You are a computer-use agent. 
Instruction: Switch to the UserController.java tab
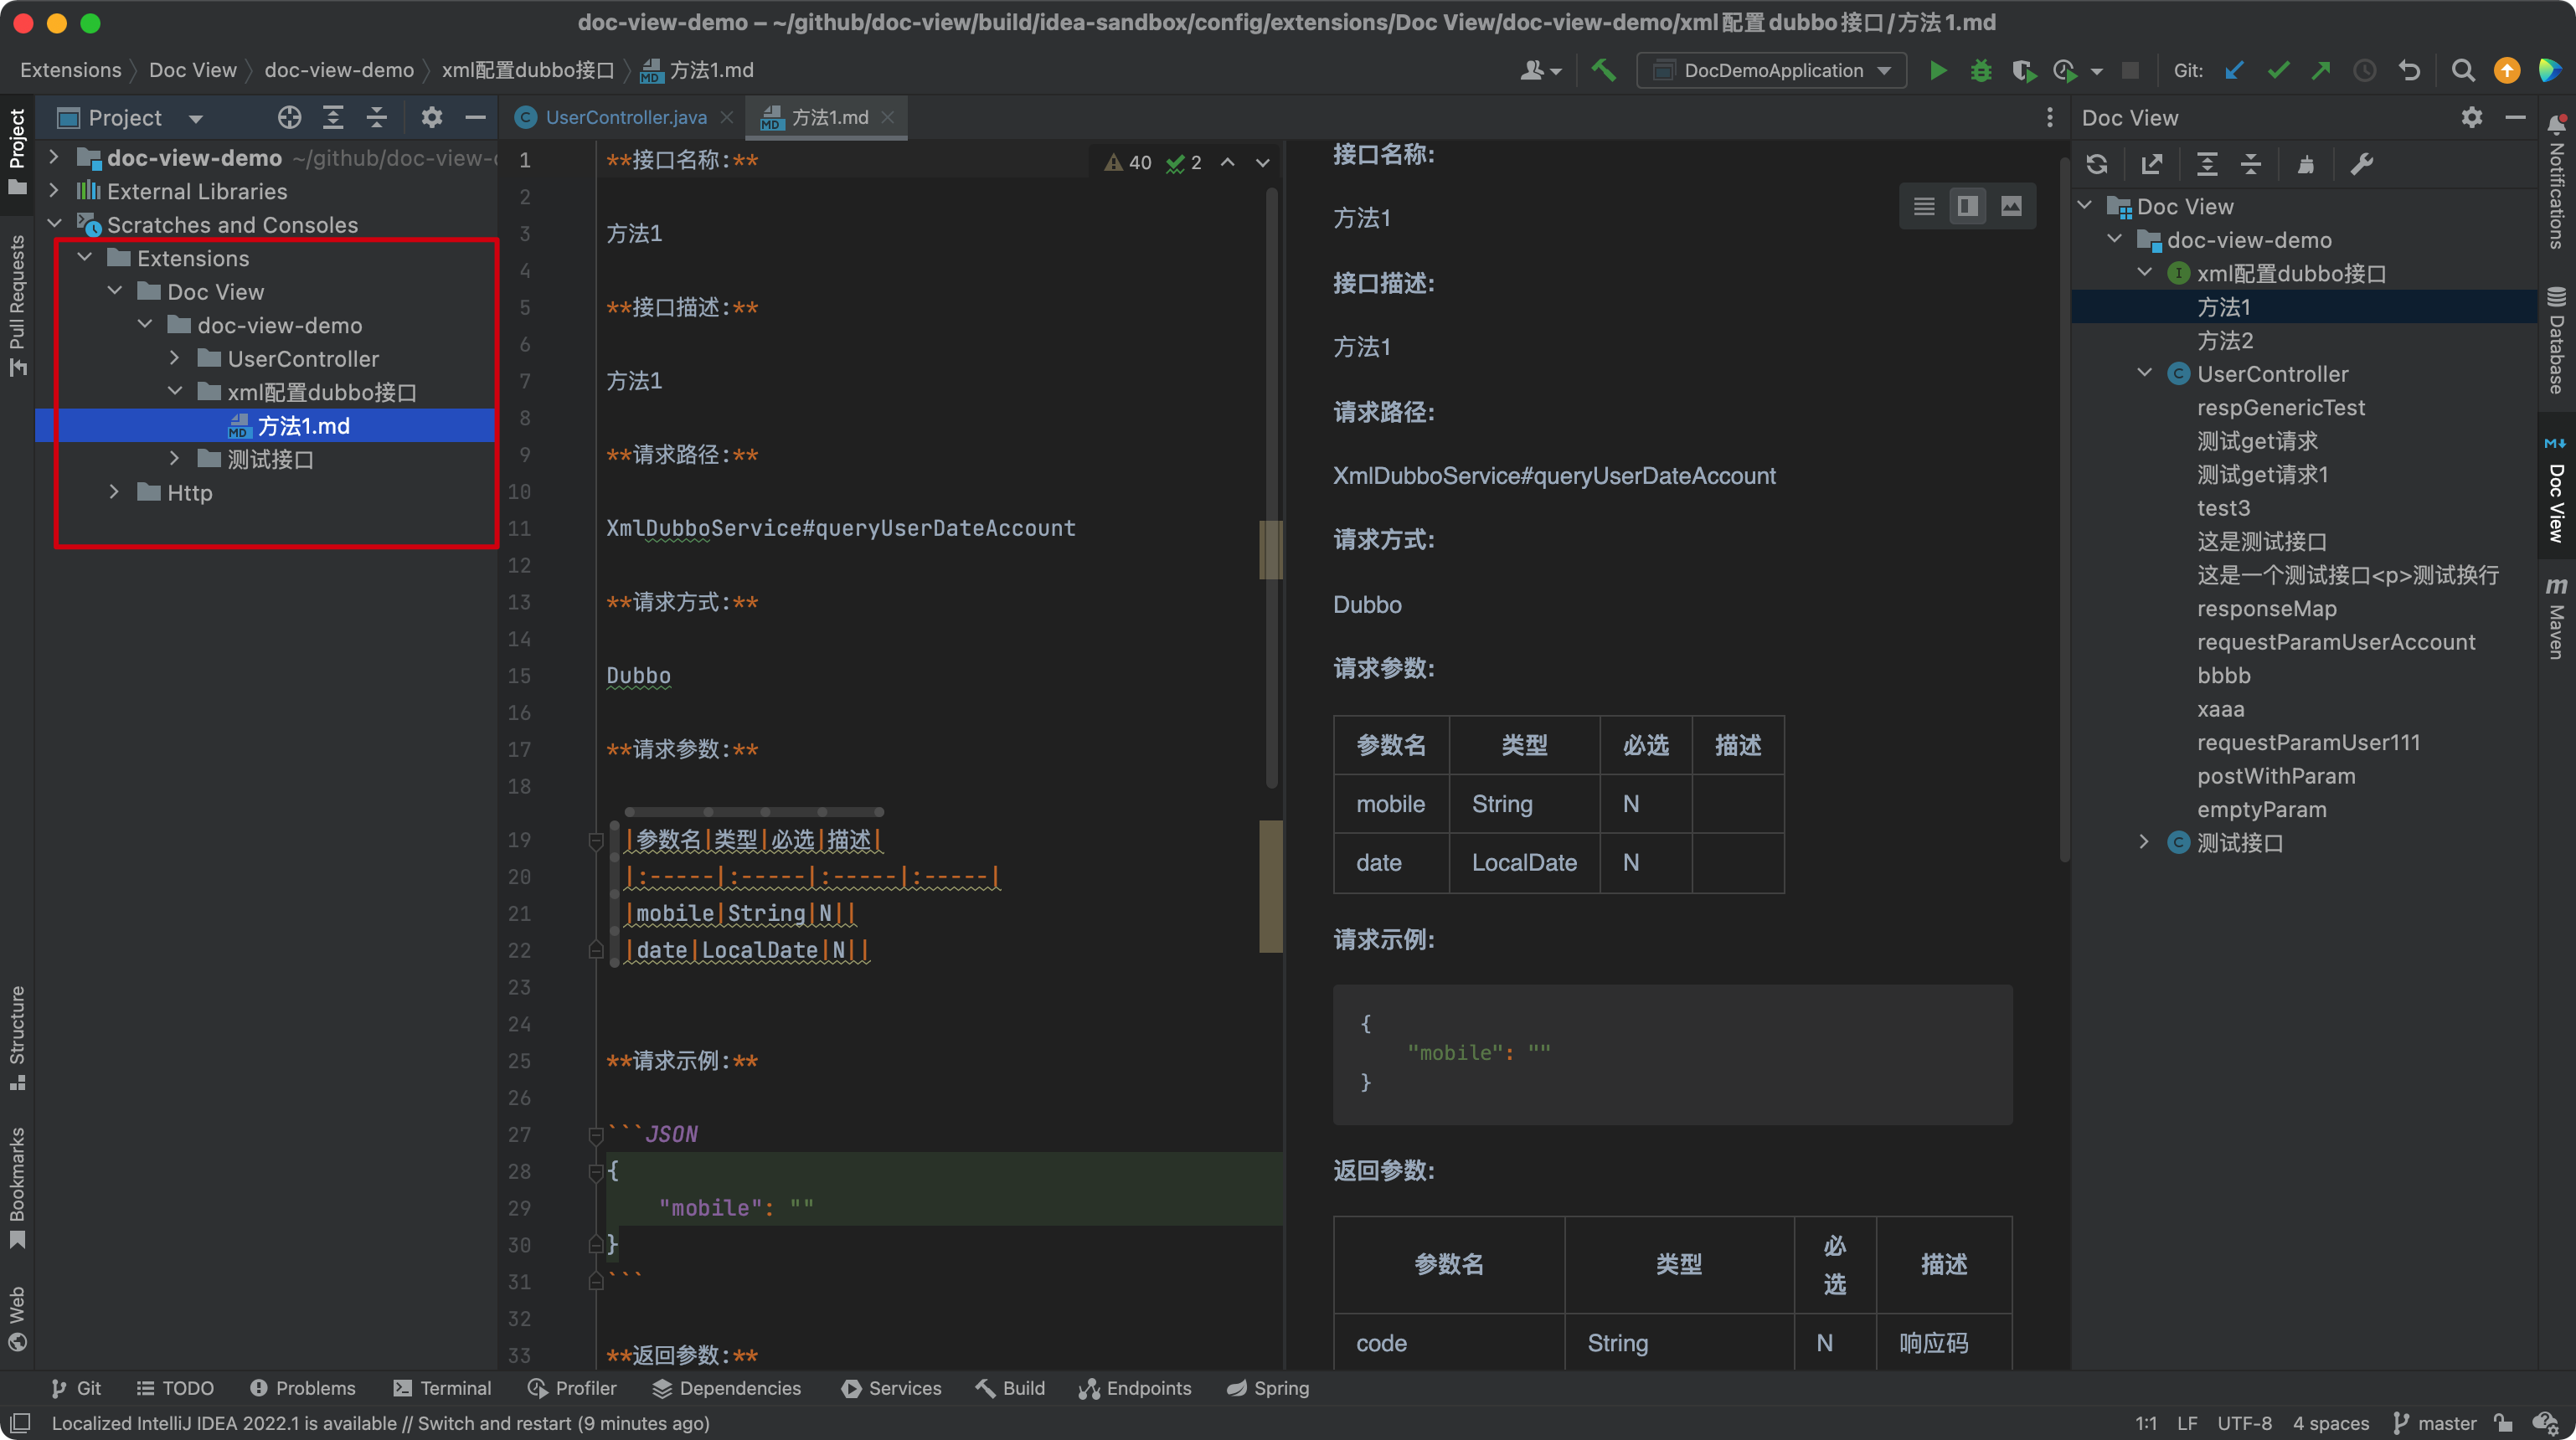coord(625,118)
